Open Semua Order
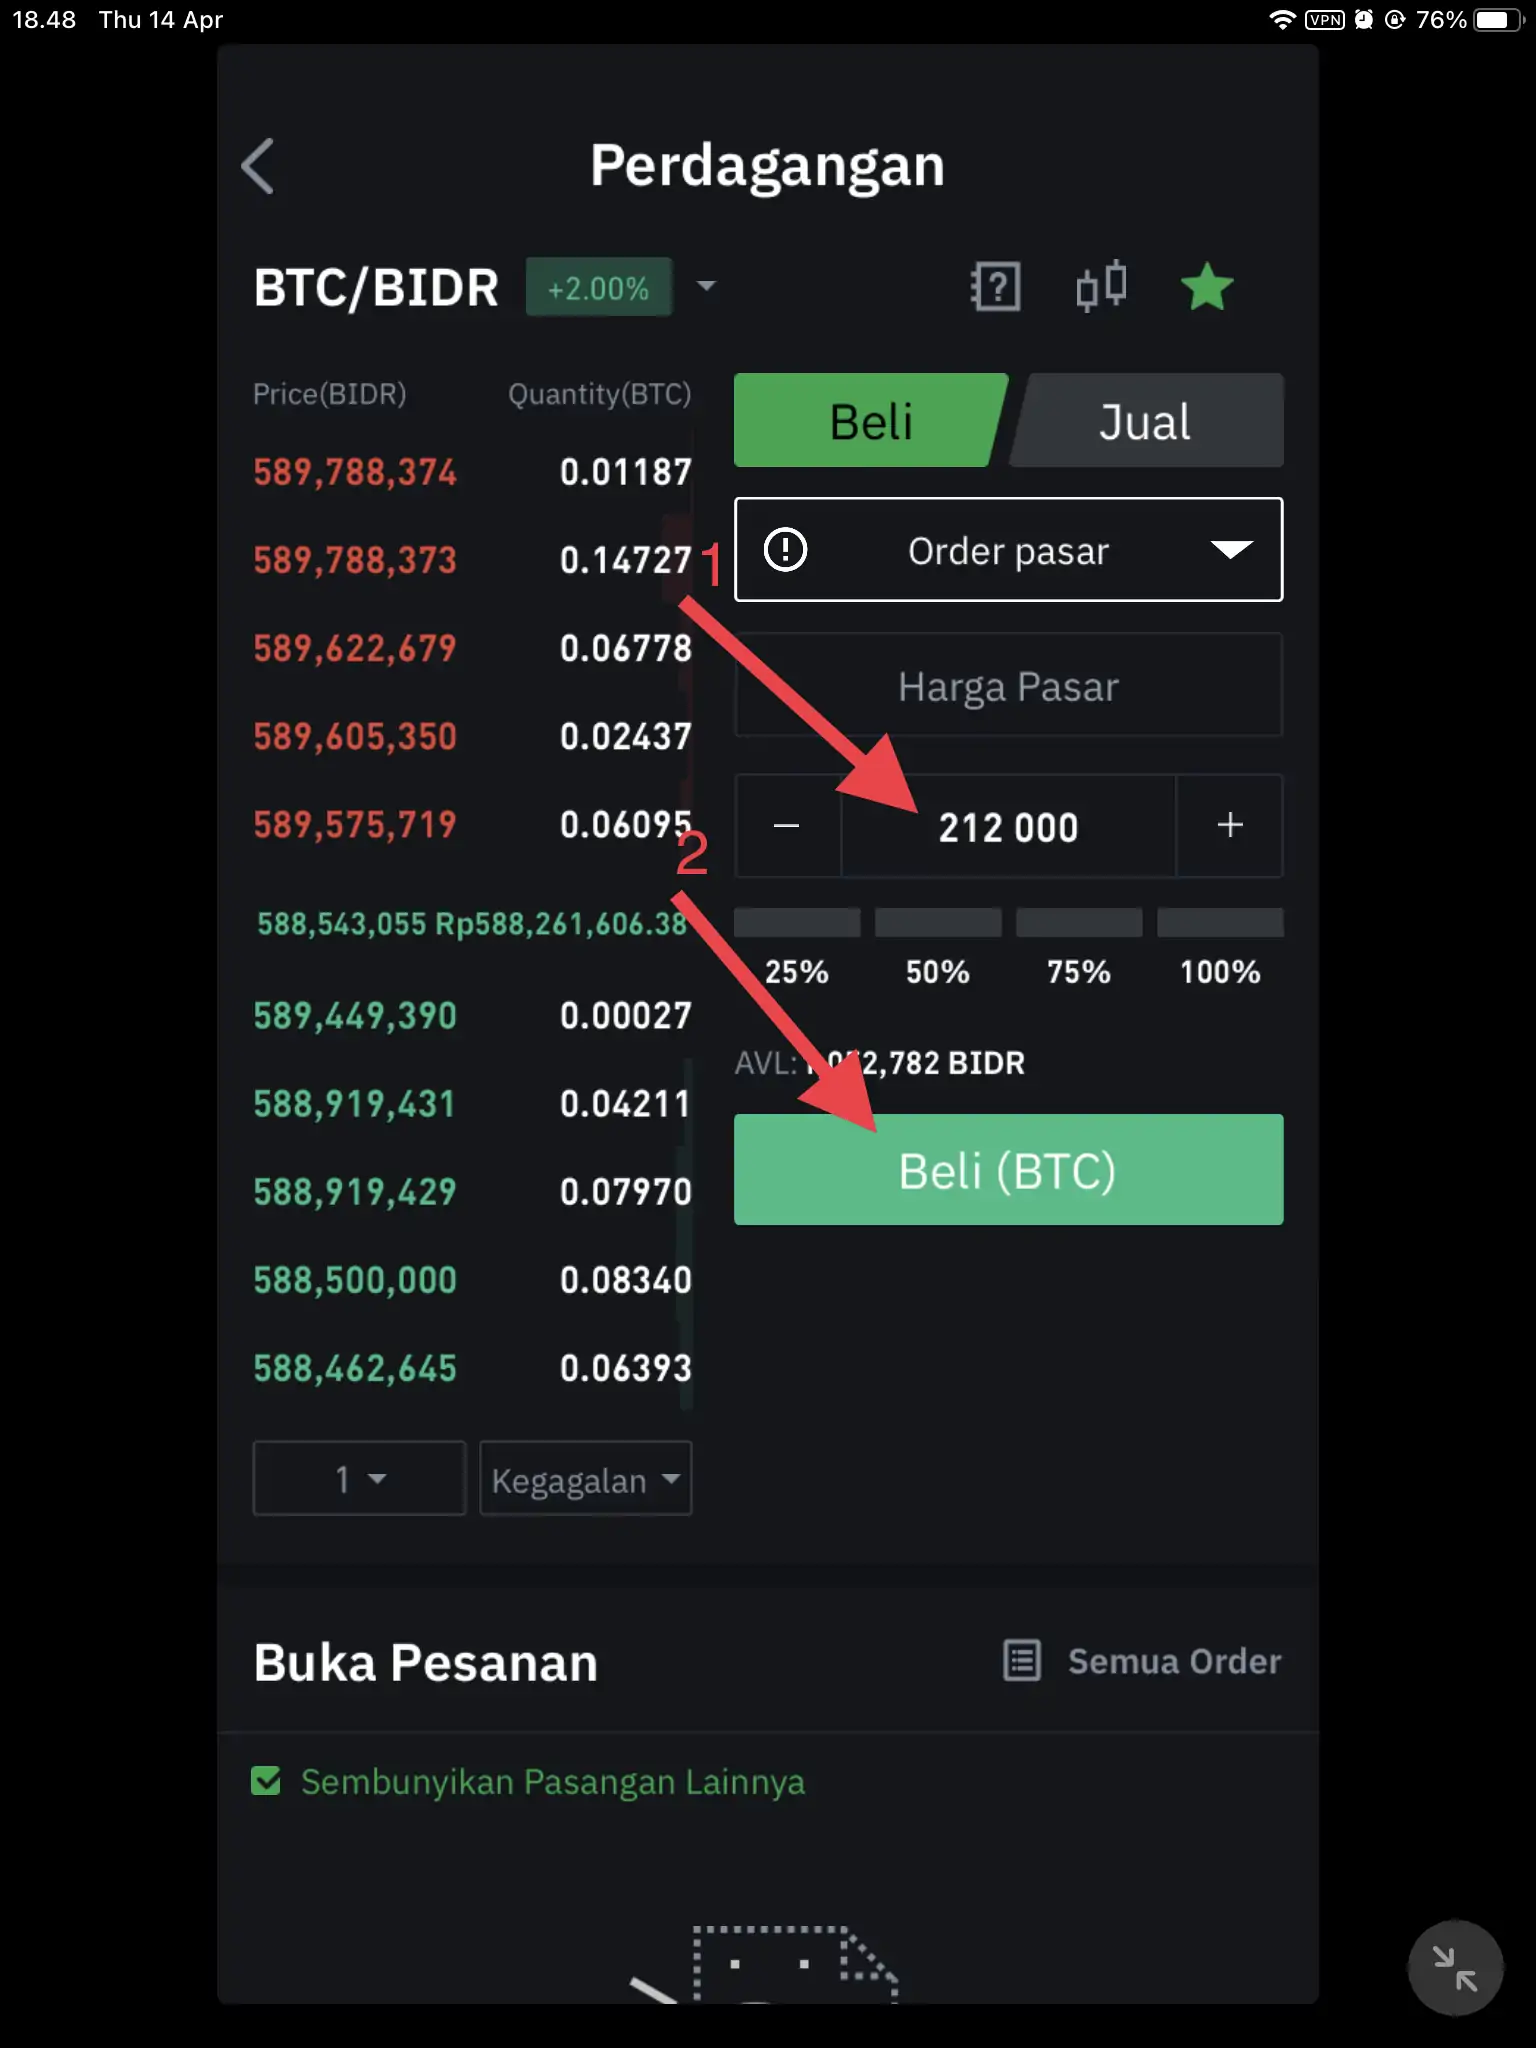The height and width of the screenshot is (2048, 1536). tap(1174, 1660)
